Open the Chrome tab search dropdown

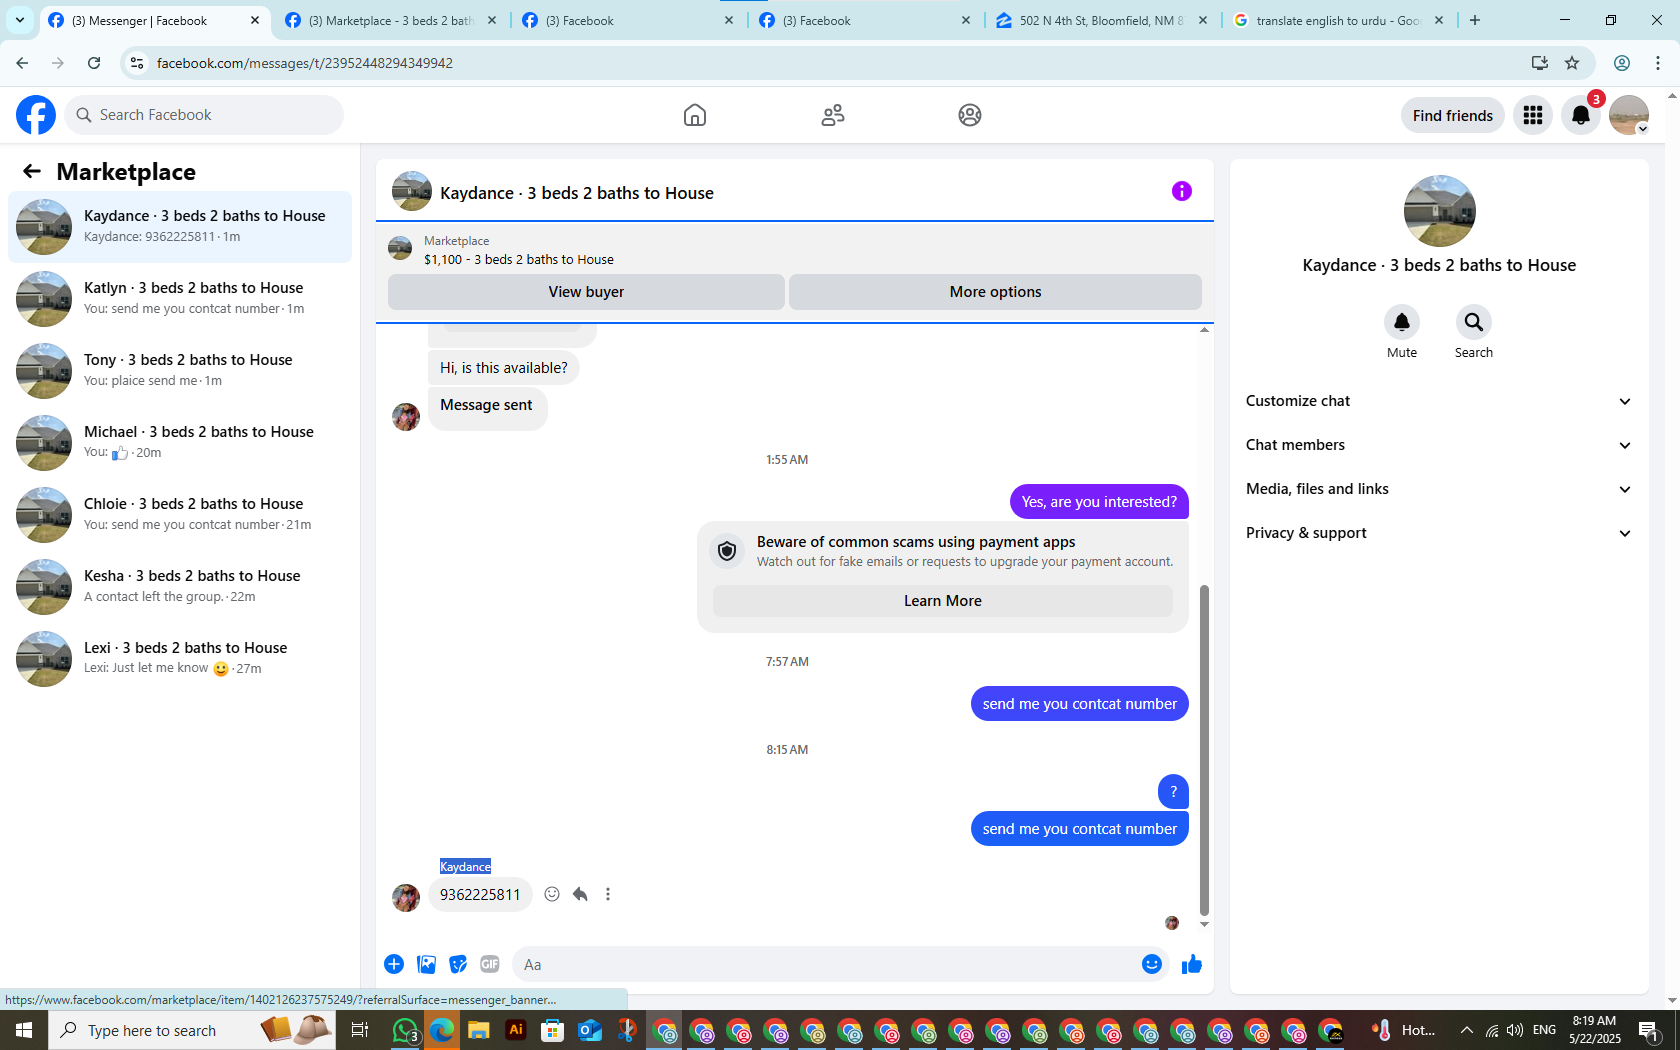[20, 20]
